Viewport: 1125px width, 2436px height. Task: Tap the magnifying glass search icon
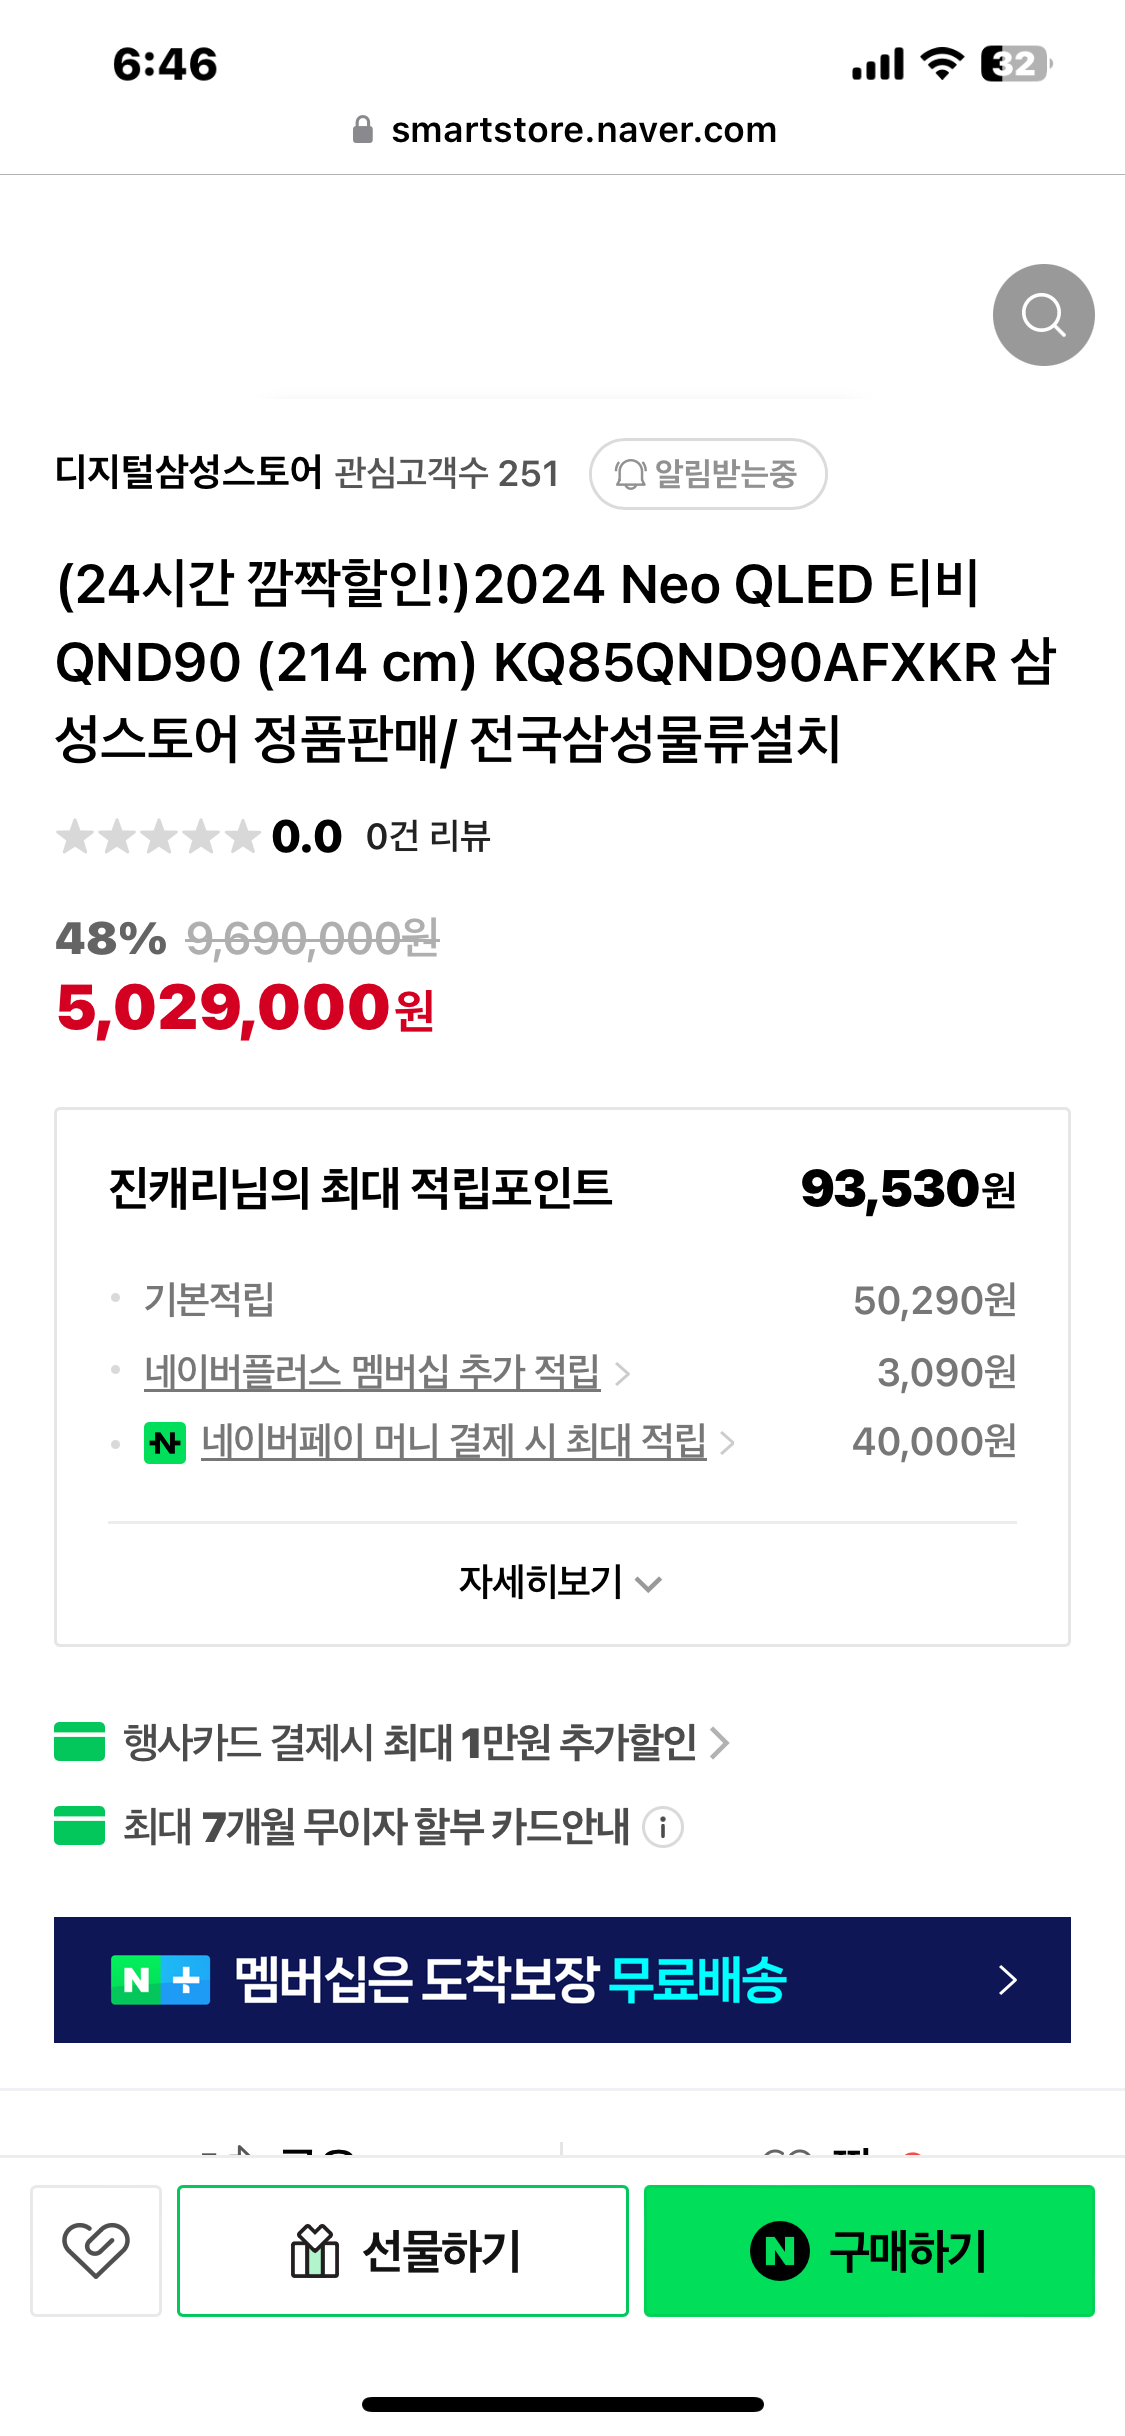1043,315
